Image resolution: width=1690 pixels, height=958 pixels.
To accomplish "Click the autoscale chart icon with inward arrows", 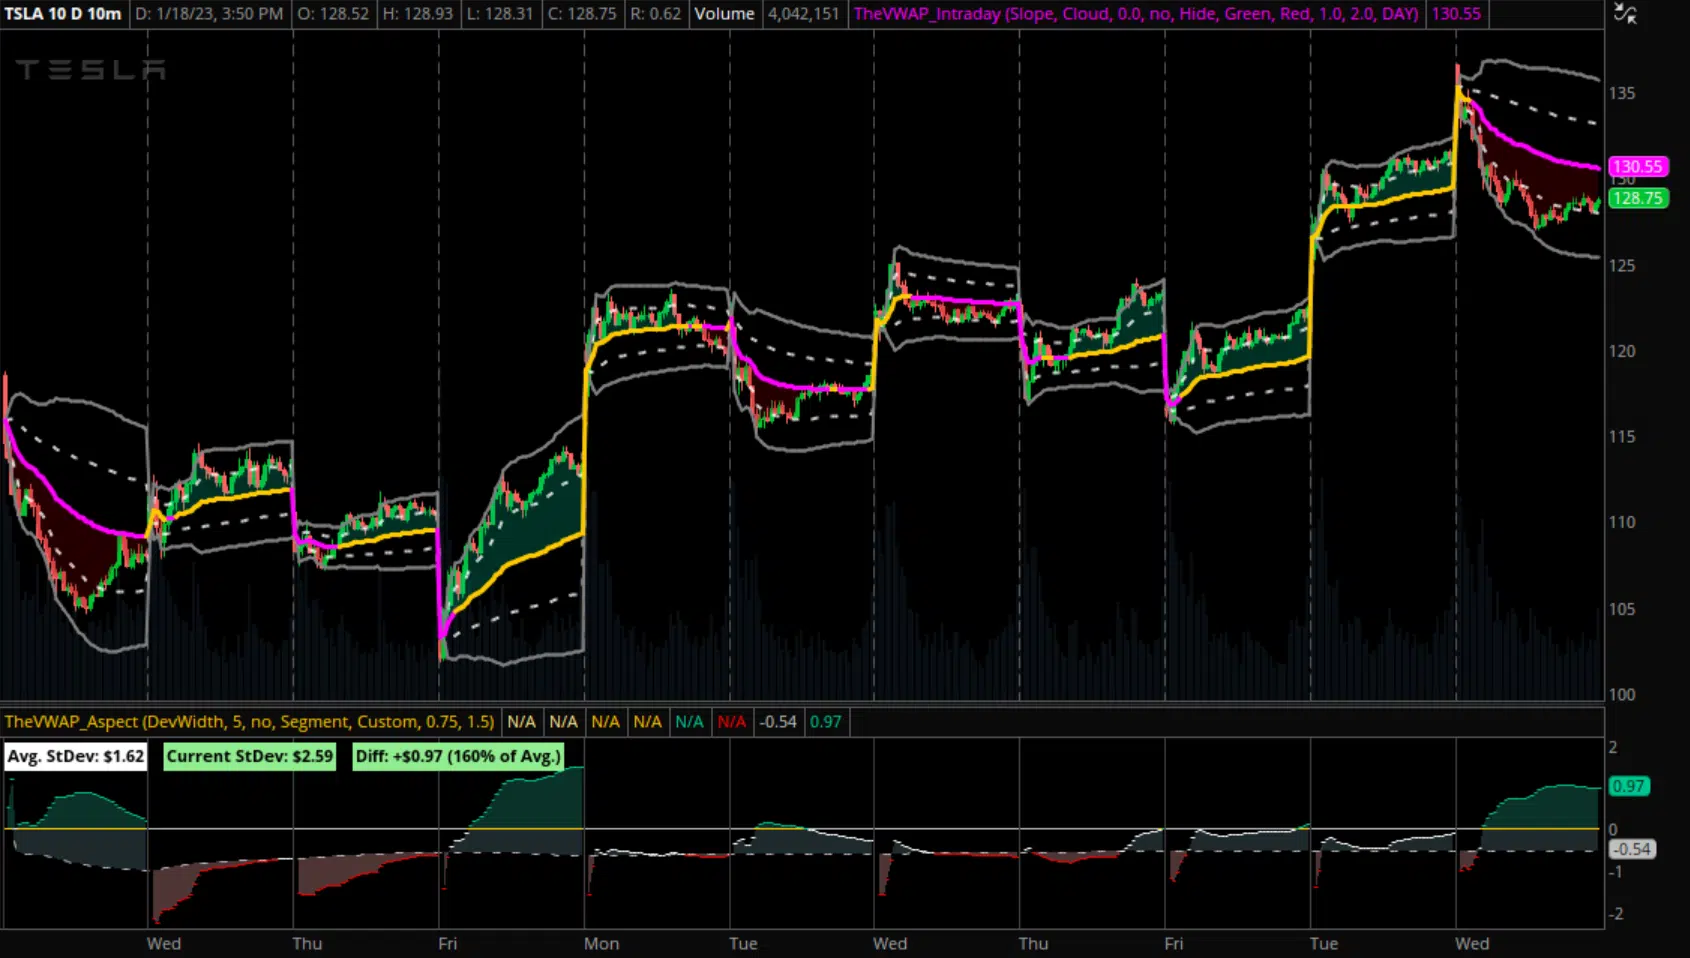I will click(x=1626, y=14).
